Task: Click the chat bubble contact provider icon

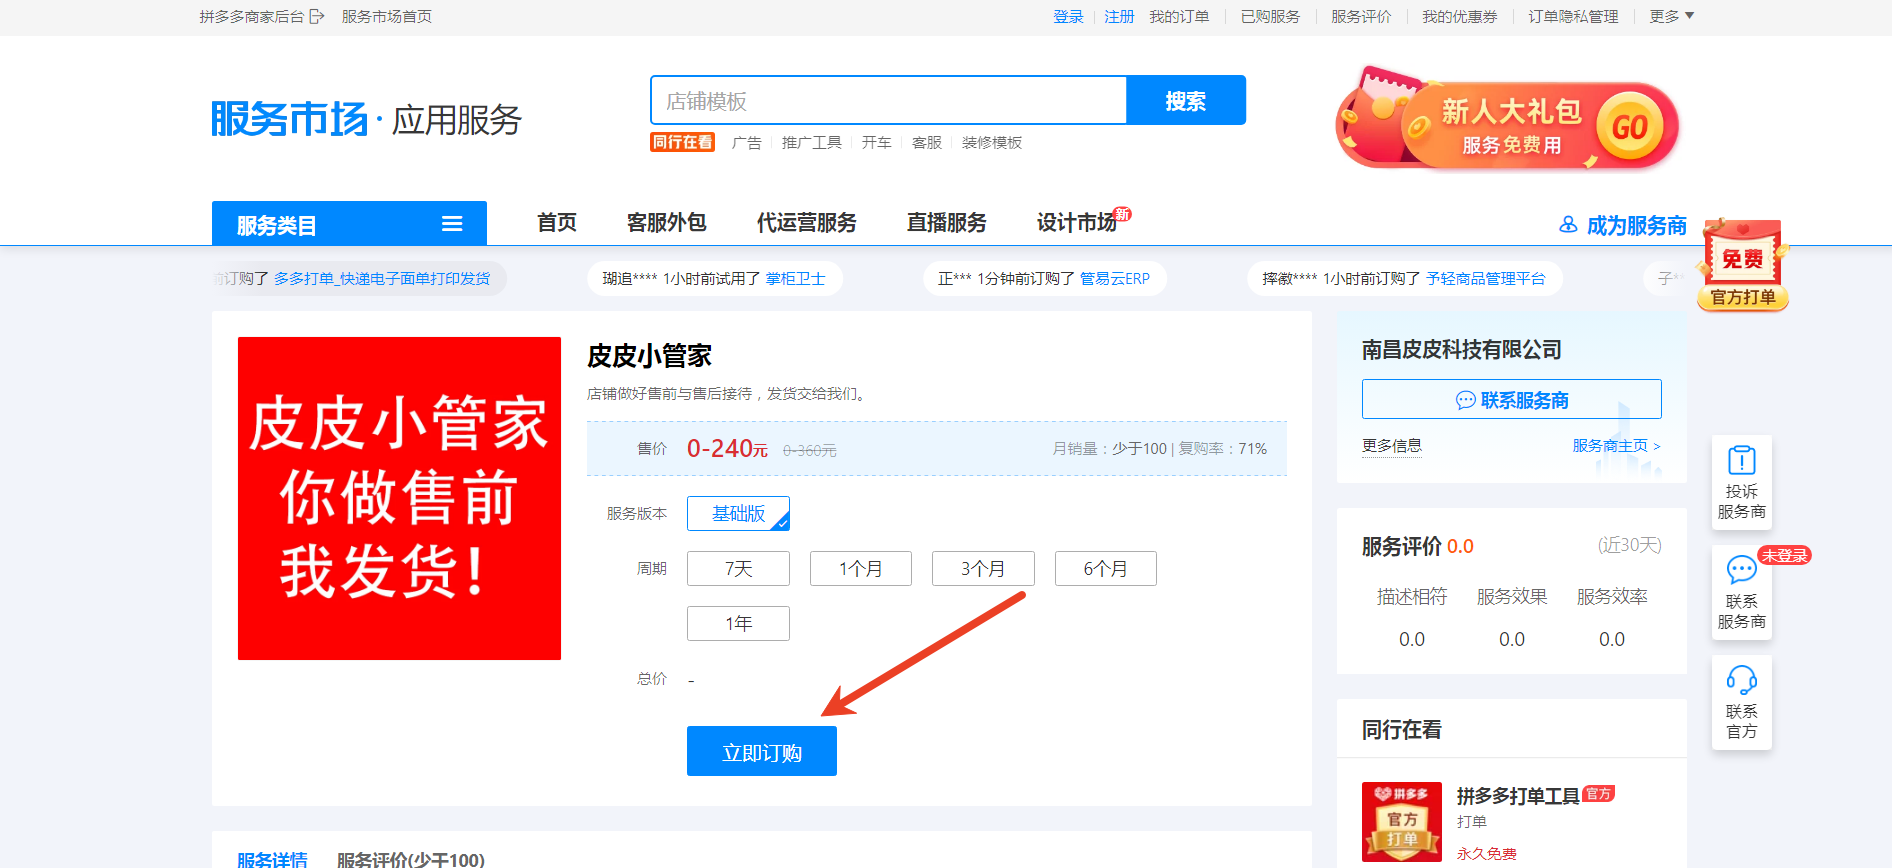Action: tap(1741, 570)
